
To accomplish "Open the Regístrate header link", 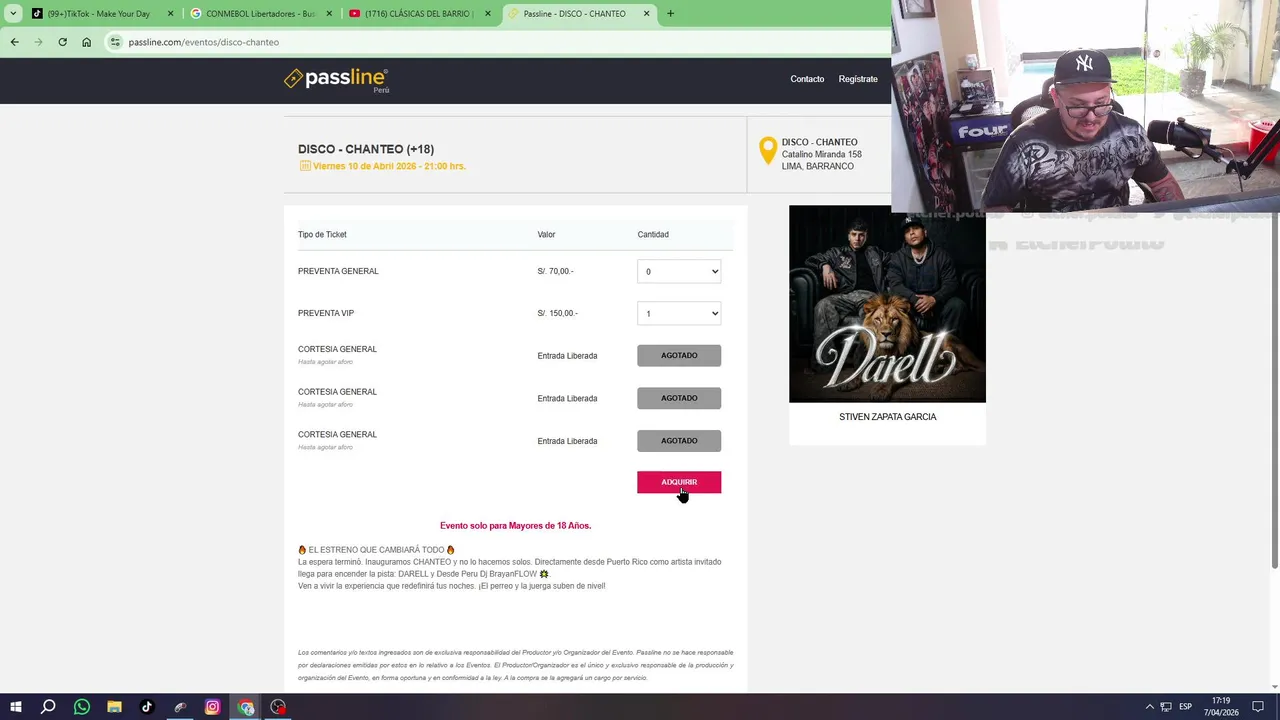I will pyautogui.click(x=858, y=79).
